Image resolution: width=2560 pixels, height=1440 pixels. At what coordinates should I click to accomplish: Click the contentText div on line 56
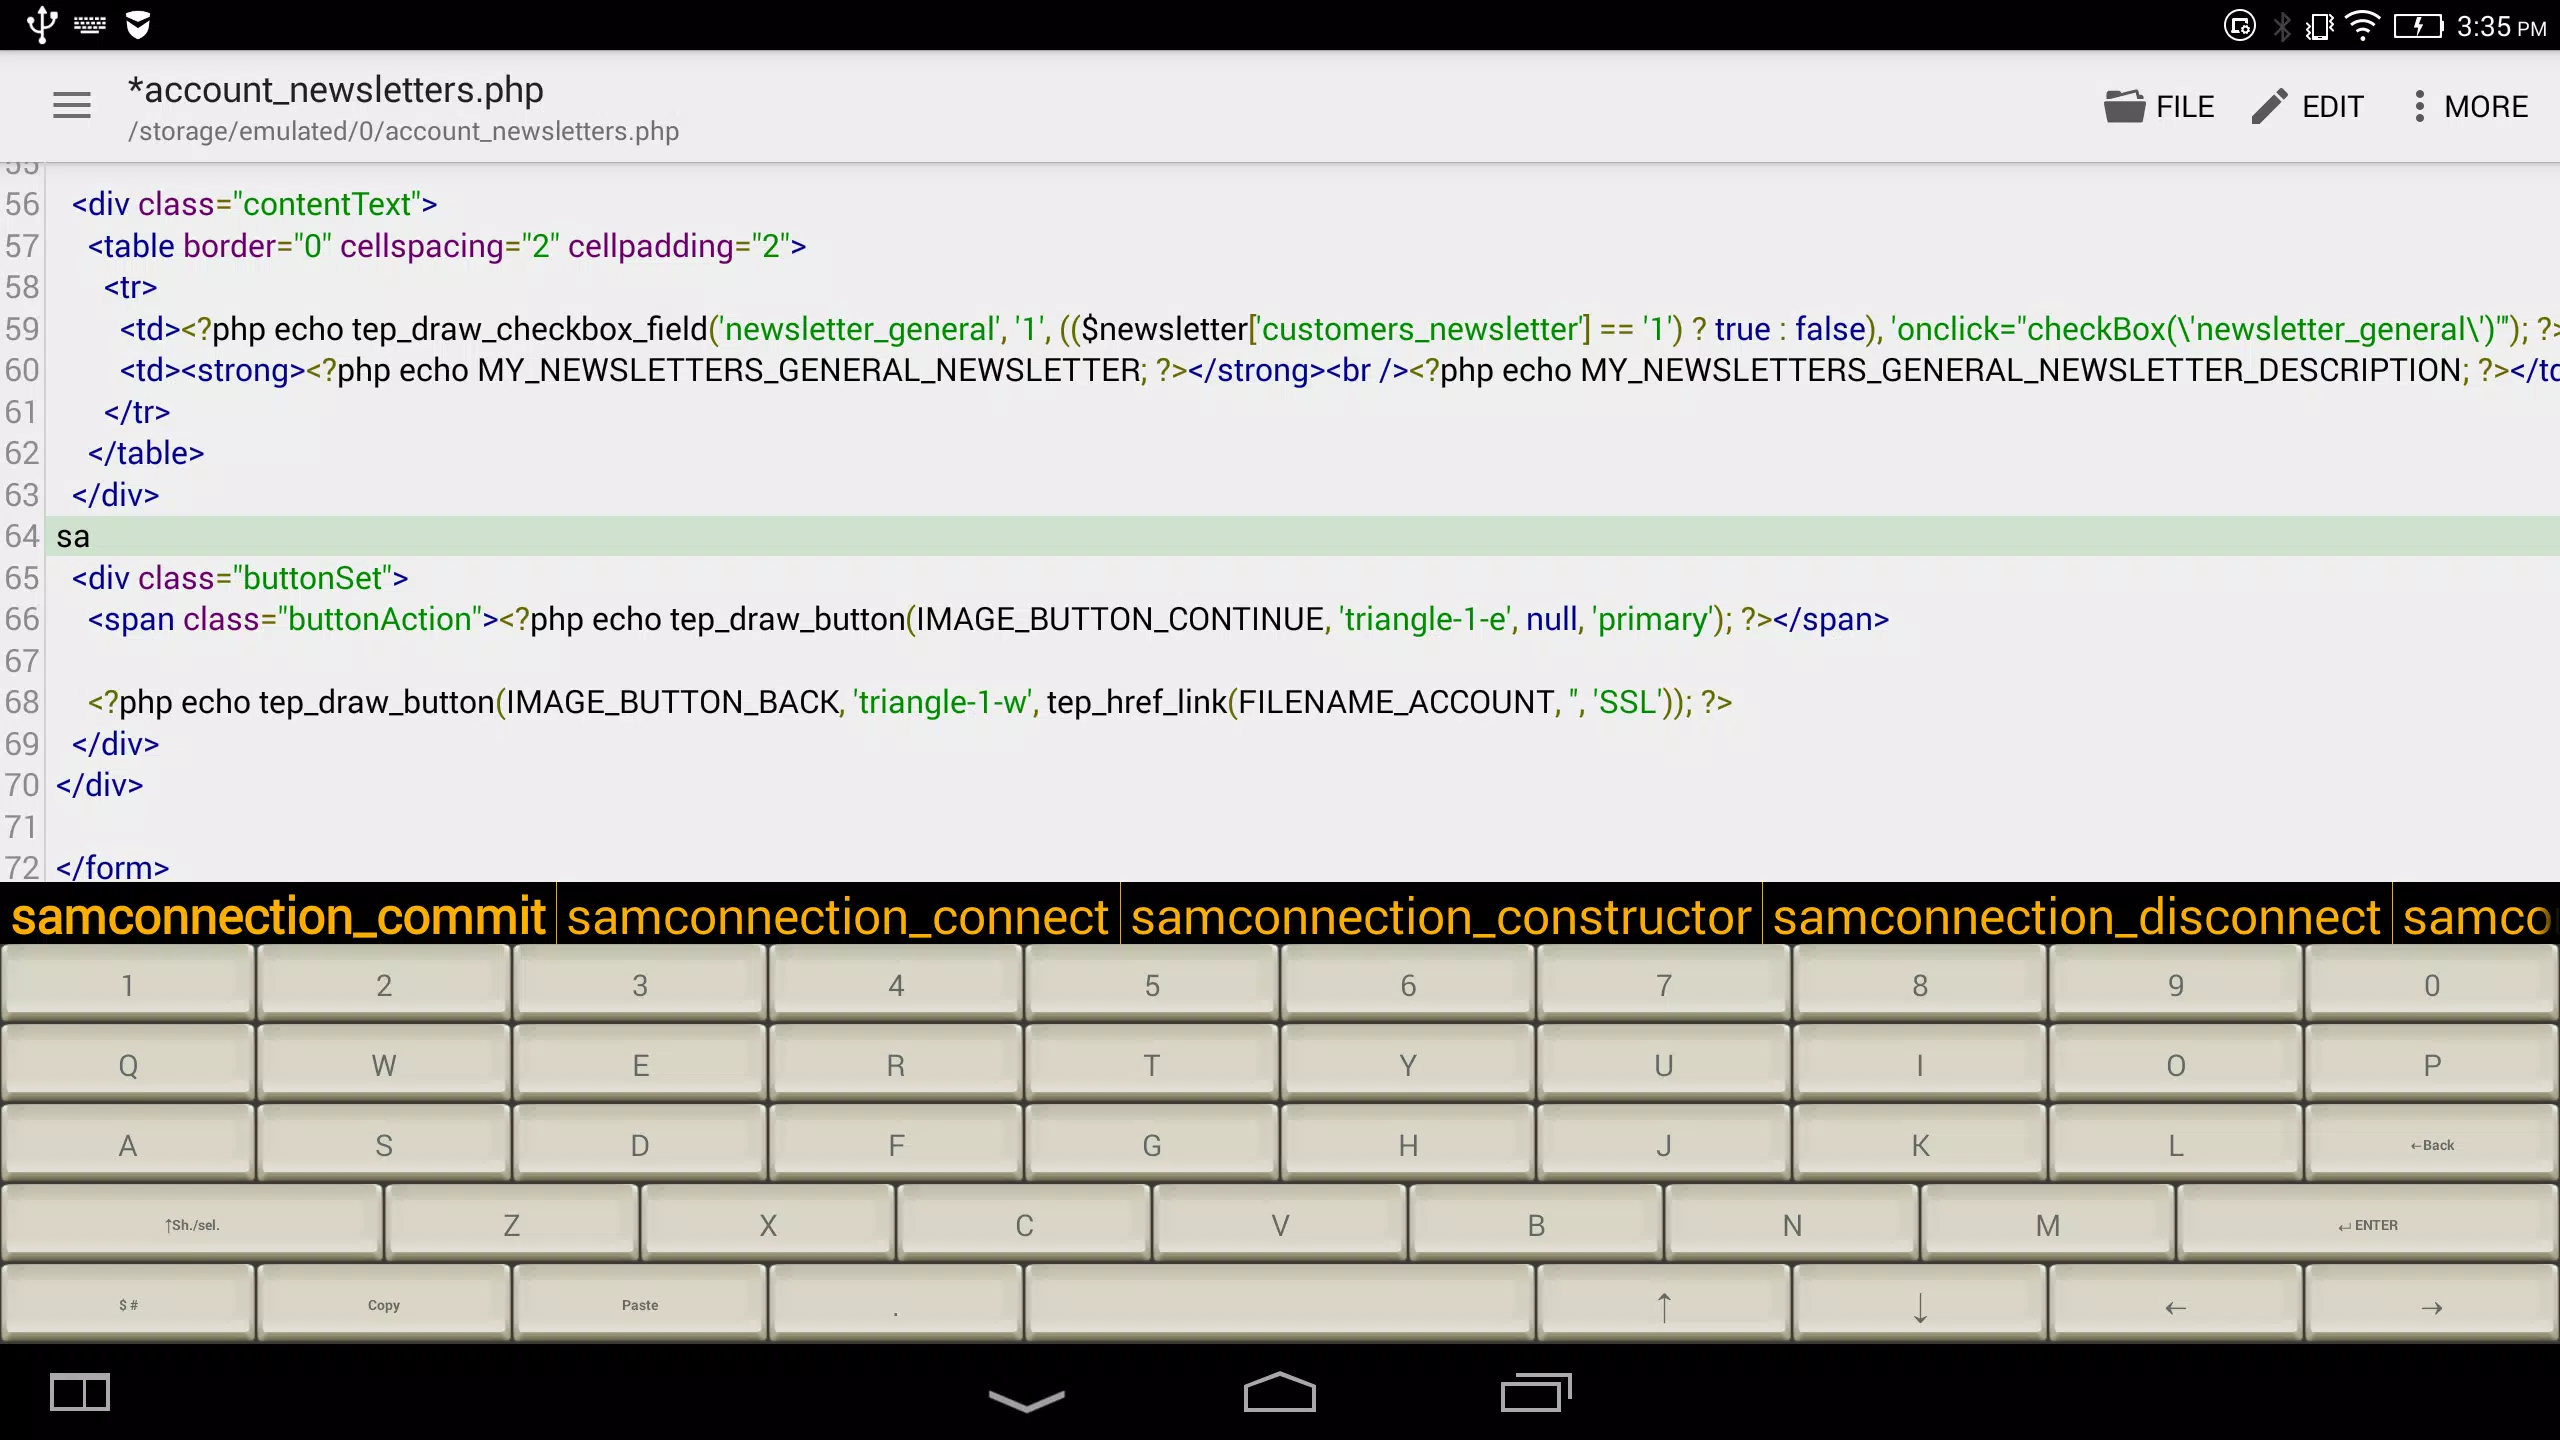point(254,204)
